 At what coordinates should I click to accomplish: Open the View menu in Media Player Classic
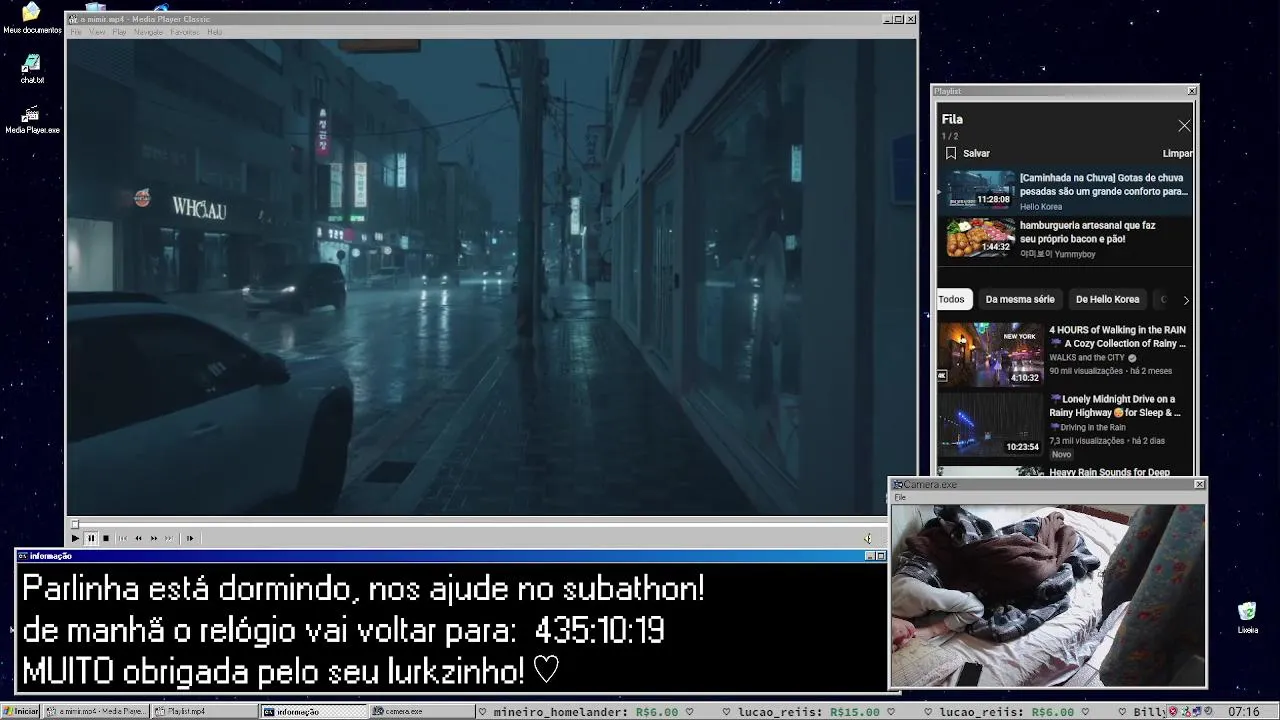click(x=97, y=32)
